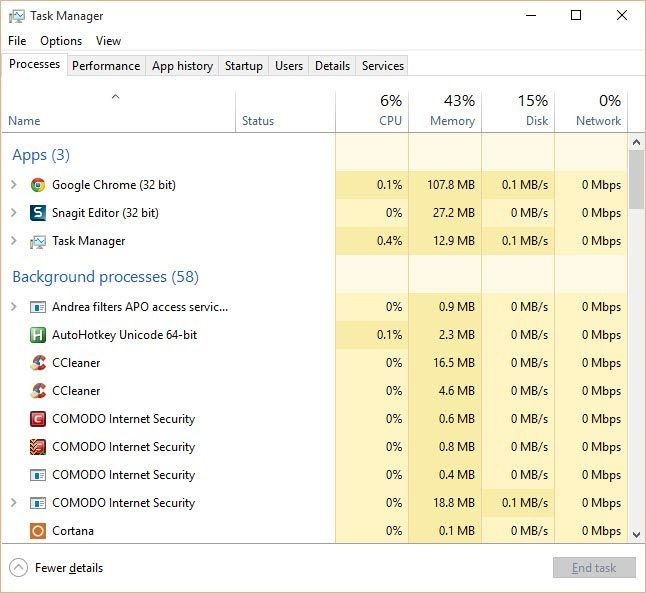Image resolution: width=646 pixels, height=593 pixels.
Task: Expand the Andrea filters APO service row
Action: tap(13, 307)
